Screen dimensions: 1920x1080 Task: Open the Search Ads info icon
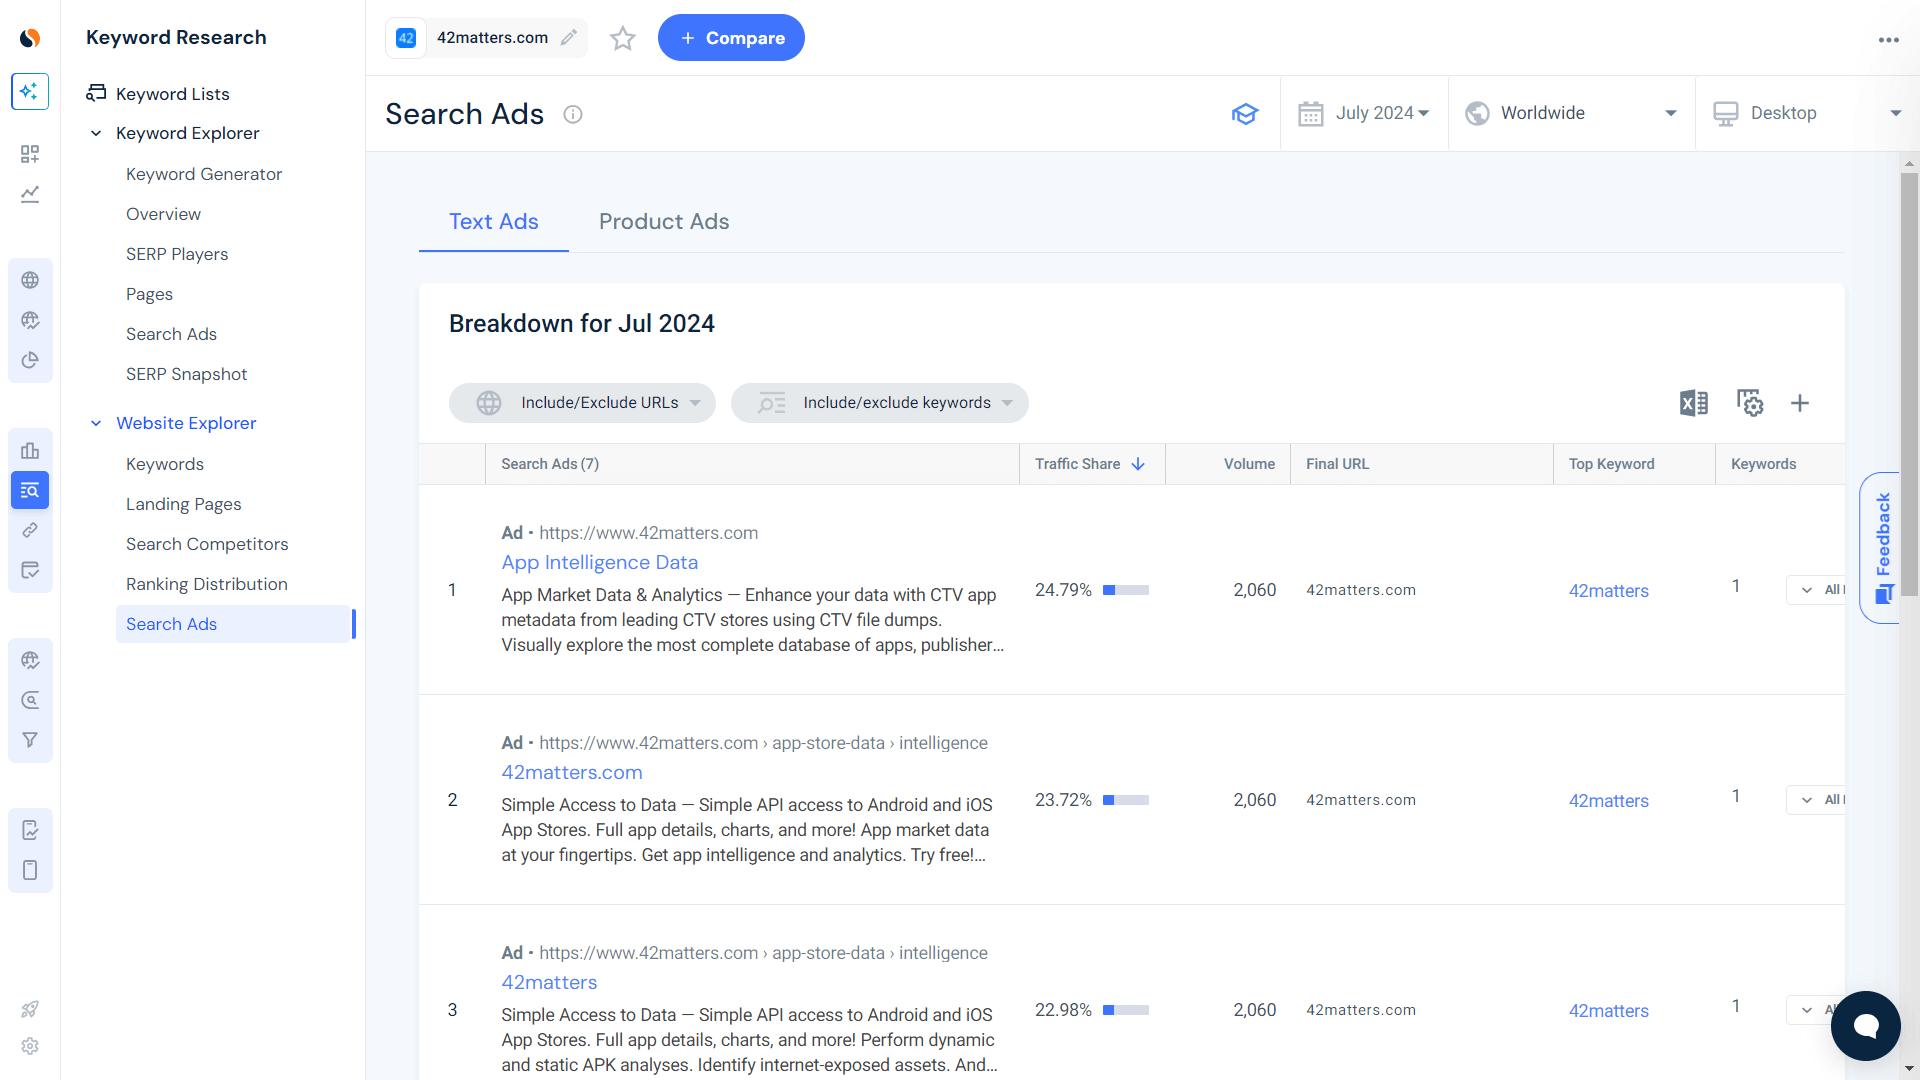tap(572, 114)
